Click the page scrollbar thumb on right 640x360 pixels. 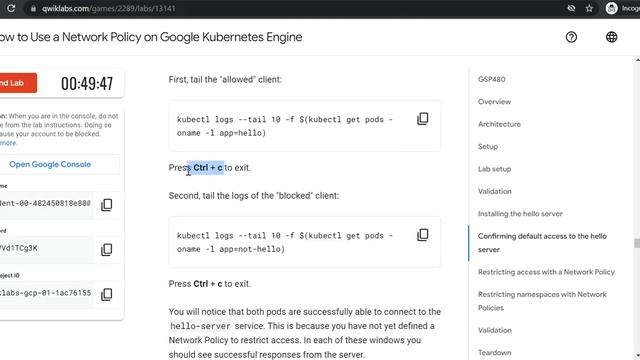pyautogui.click(x=637, y=243)
